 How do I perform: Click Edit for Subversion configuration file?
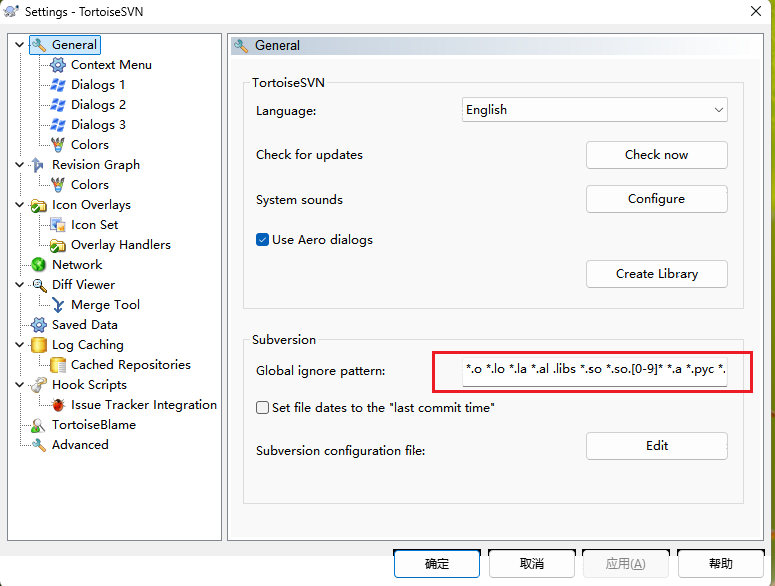(656, 446)
